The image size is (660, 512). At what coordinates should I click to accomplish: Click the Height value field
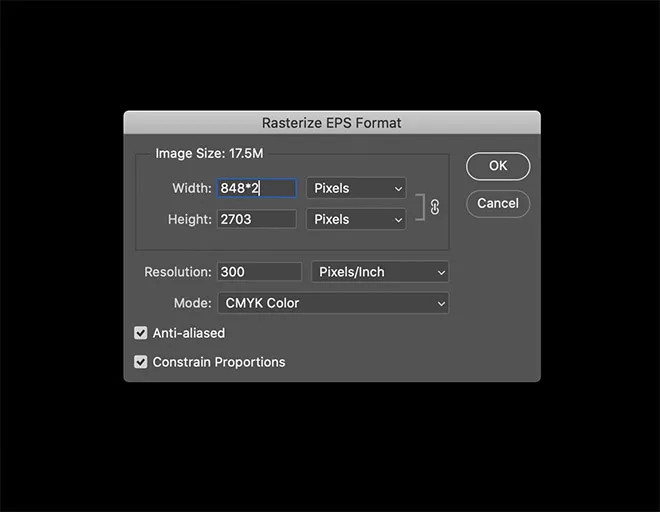coord(256,219)
